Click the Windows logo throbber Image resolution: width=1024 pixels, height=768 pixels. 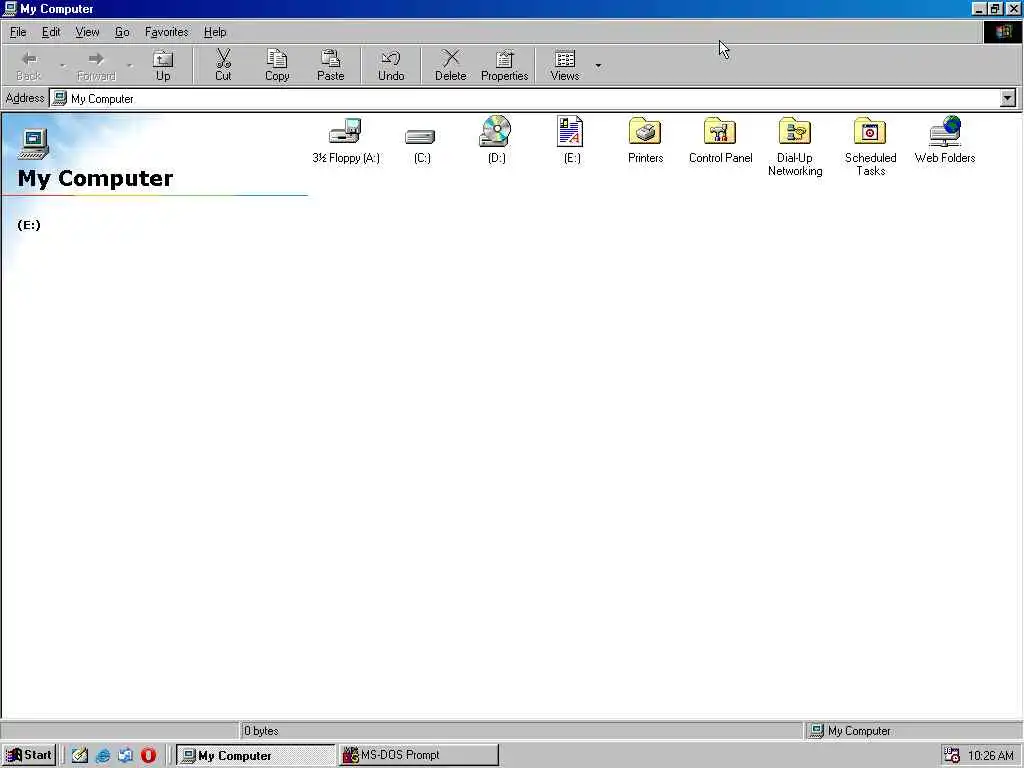[1002, 32]
